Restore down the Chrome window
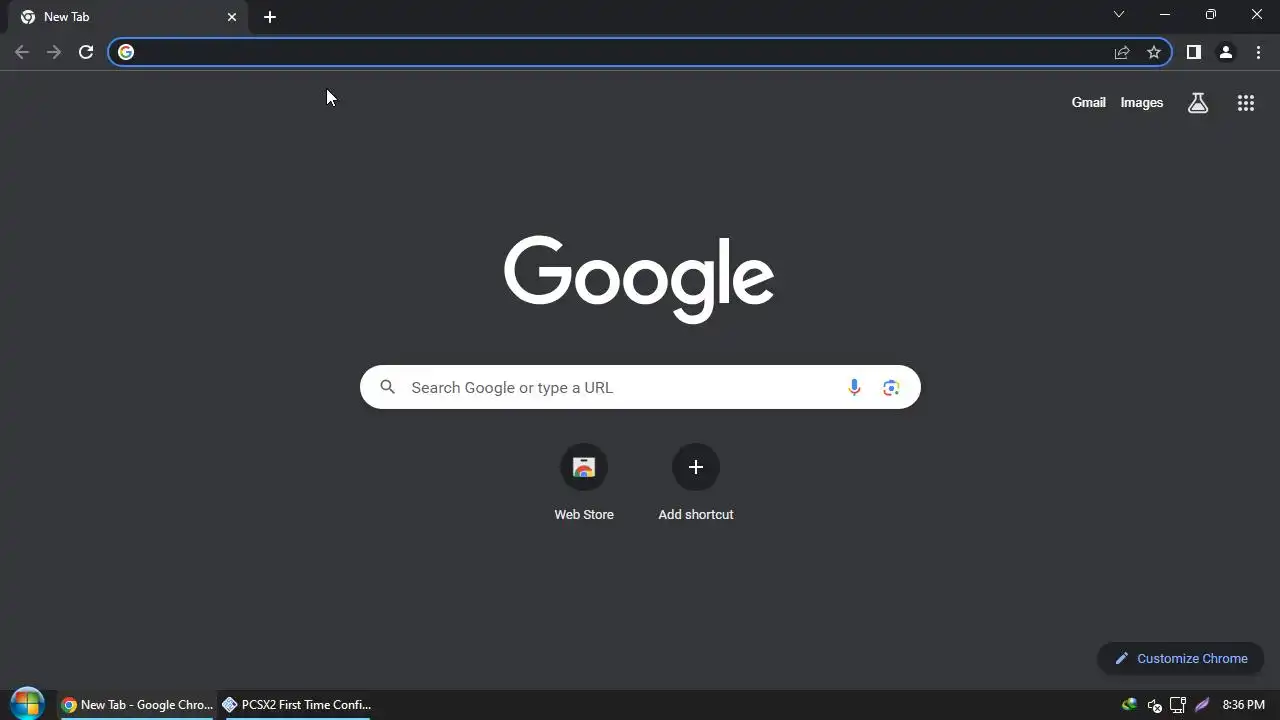The image size is (1280, 720). click(x=1211, y=14)
